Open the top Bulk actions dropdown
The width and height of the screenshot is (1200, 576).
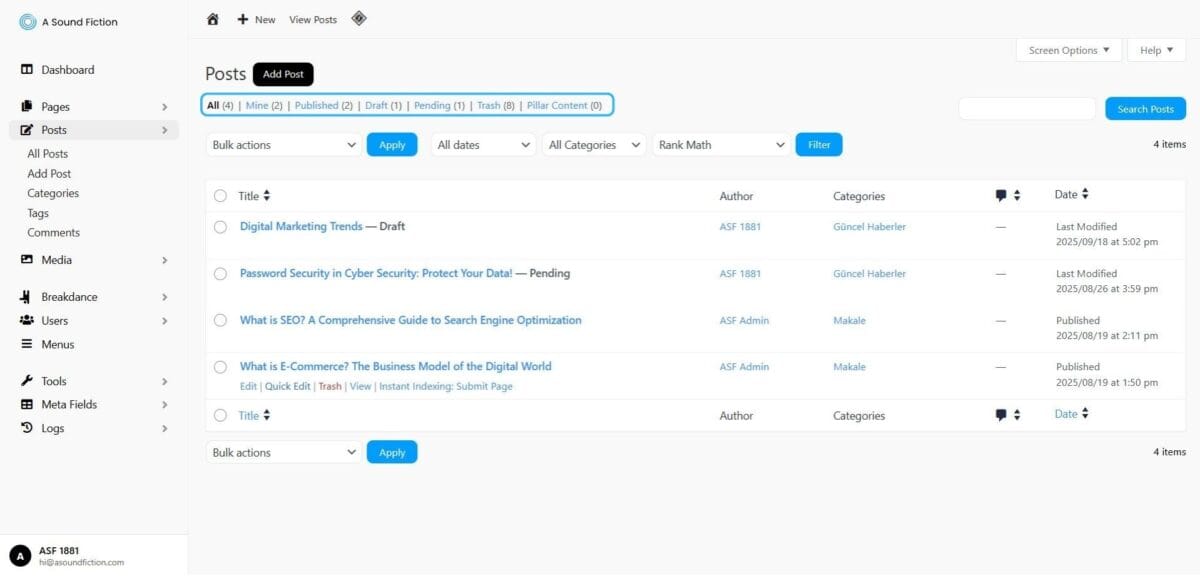click(284, 145)
